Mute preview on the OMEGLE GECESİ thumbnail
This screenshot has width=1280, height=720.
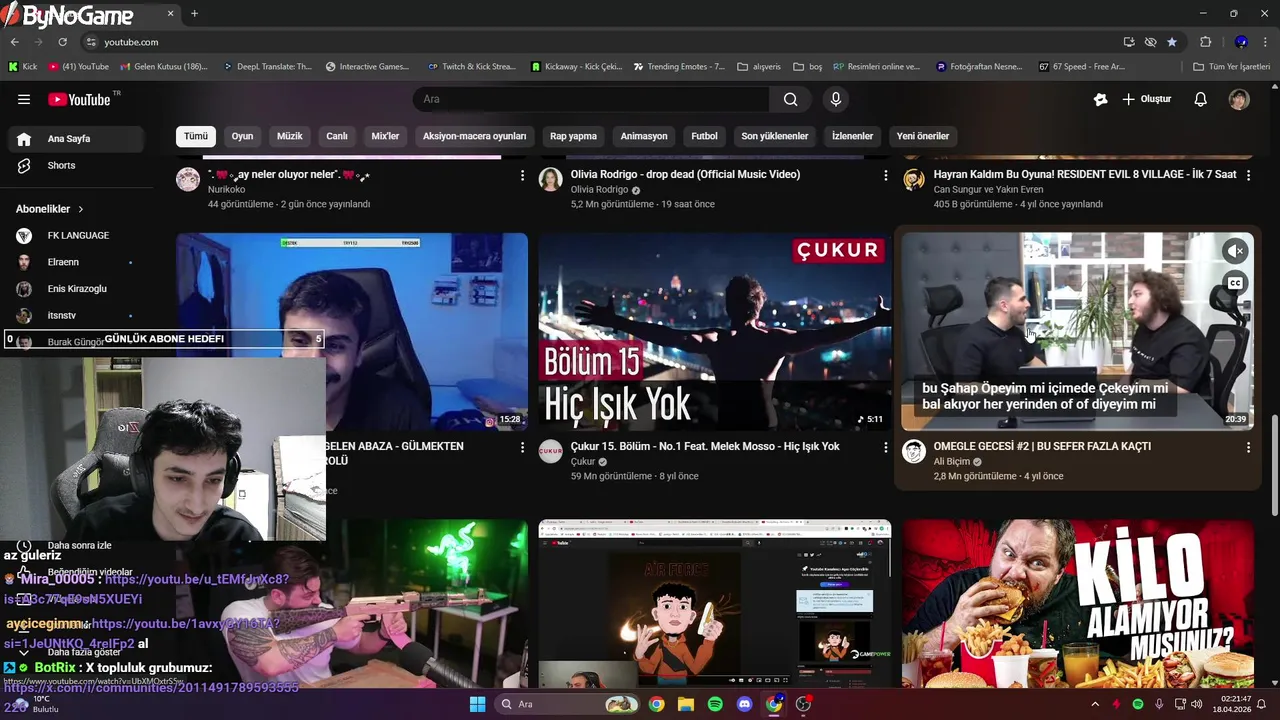[1236, 251]
